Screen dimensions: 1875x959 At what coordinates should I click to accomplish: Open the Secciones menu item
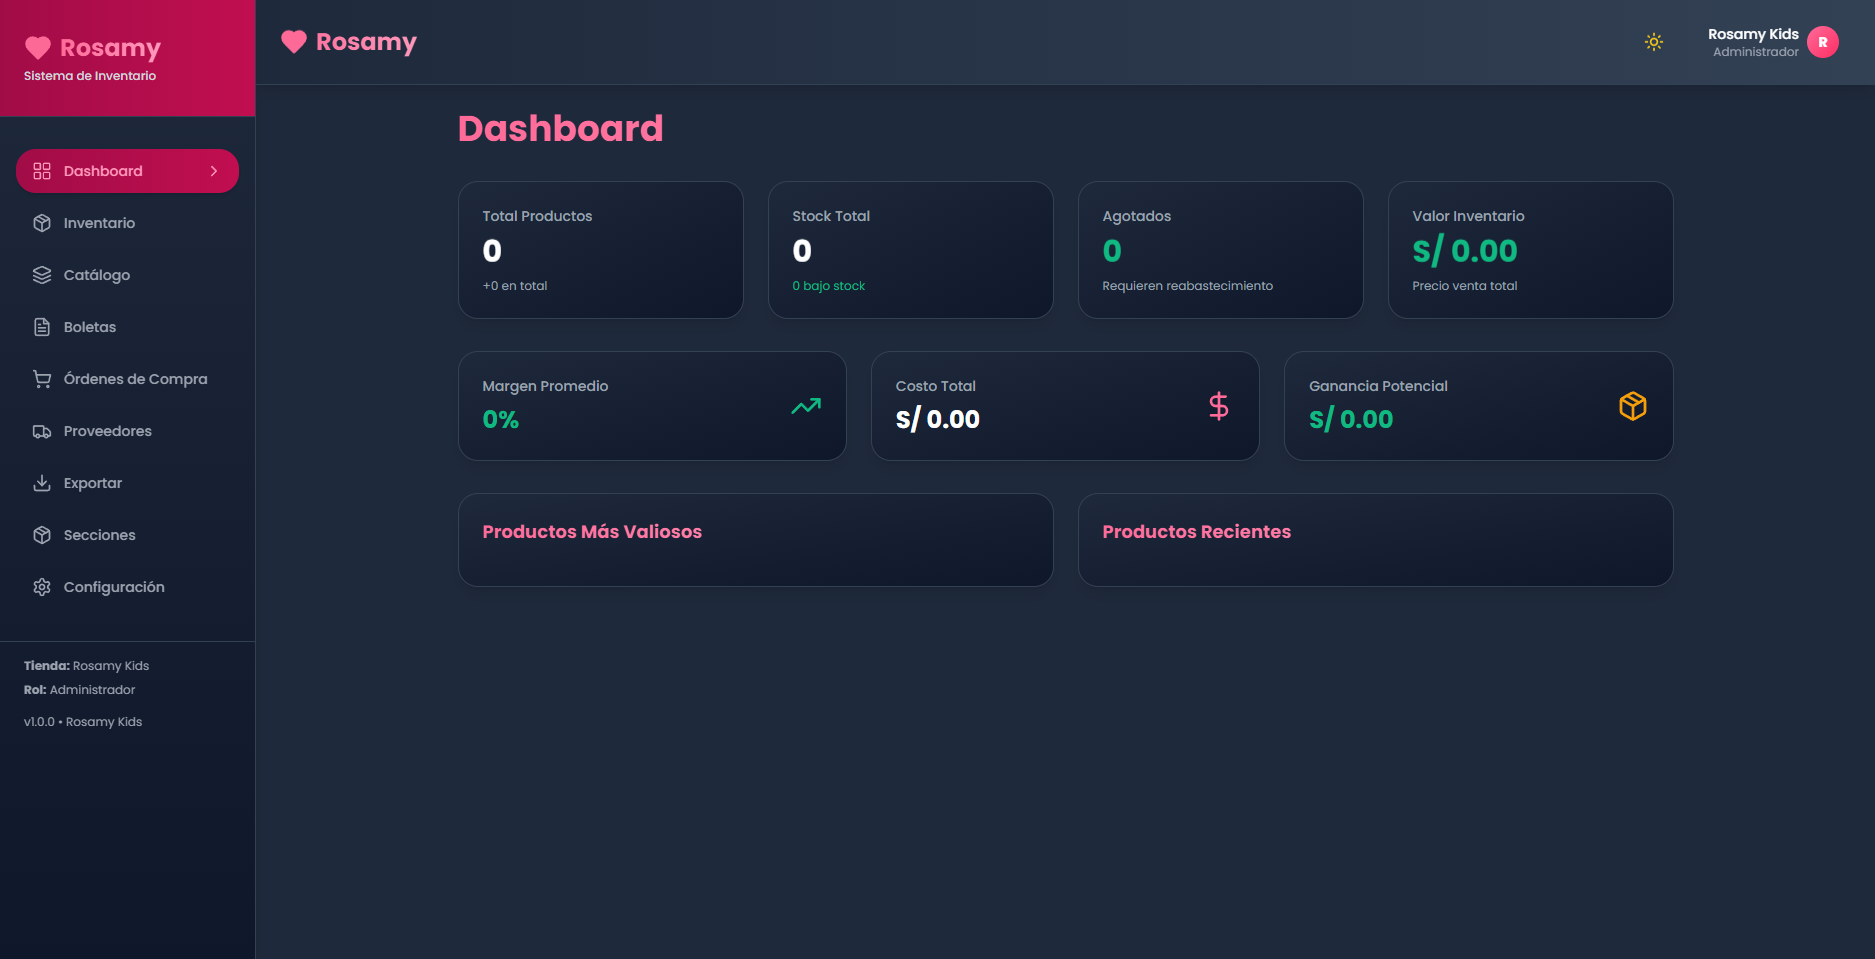(99, 535)
